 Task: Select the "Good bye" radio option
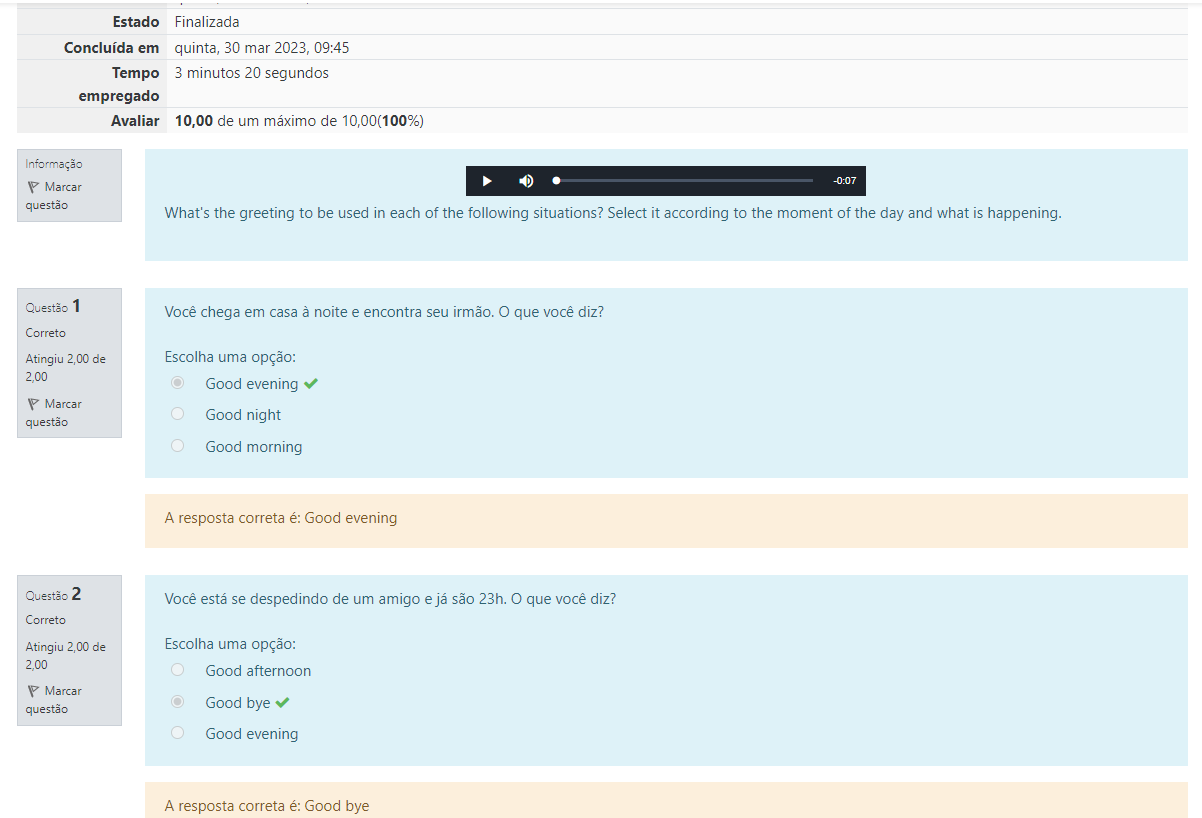pyautogui.click(x=178, y=702)
